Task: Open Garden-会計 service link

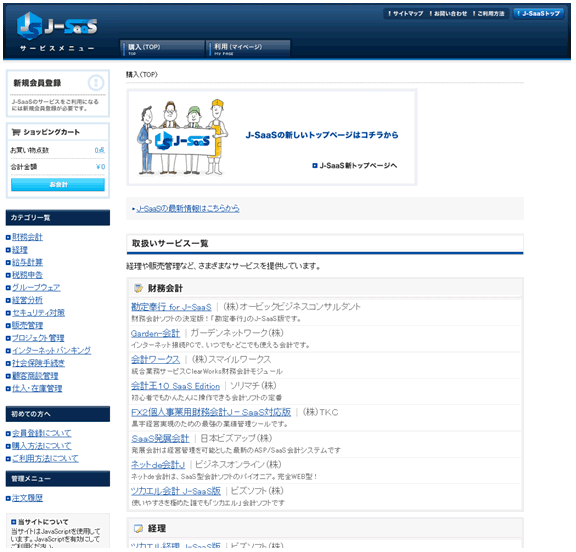Action: 155,333
